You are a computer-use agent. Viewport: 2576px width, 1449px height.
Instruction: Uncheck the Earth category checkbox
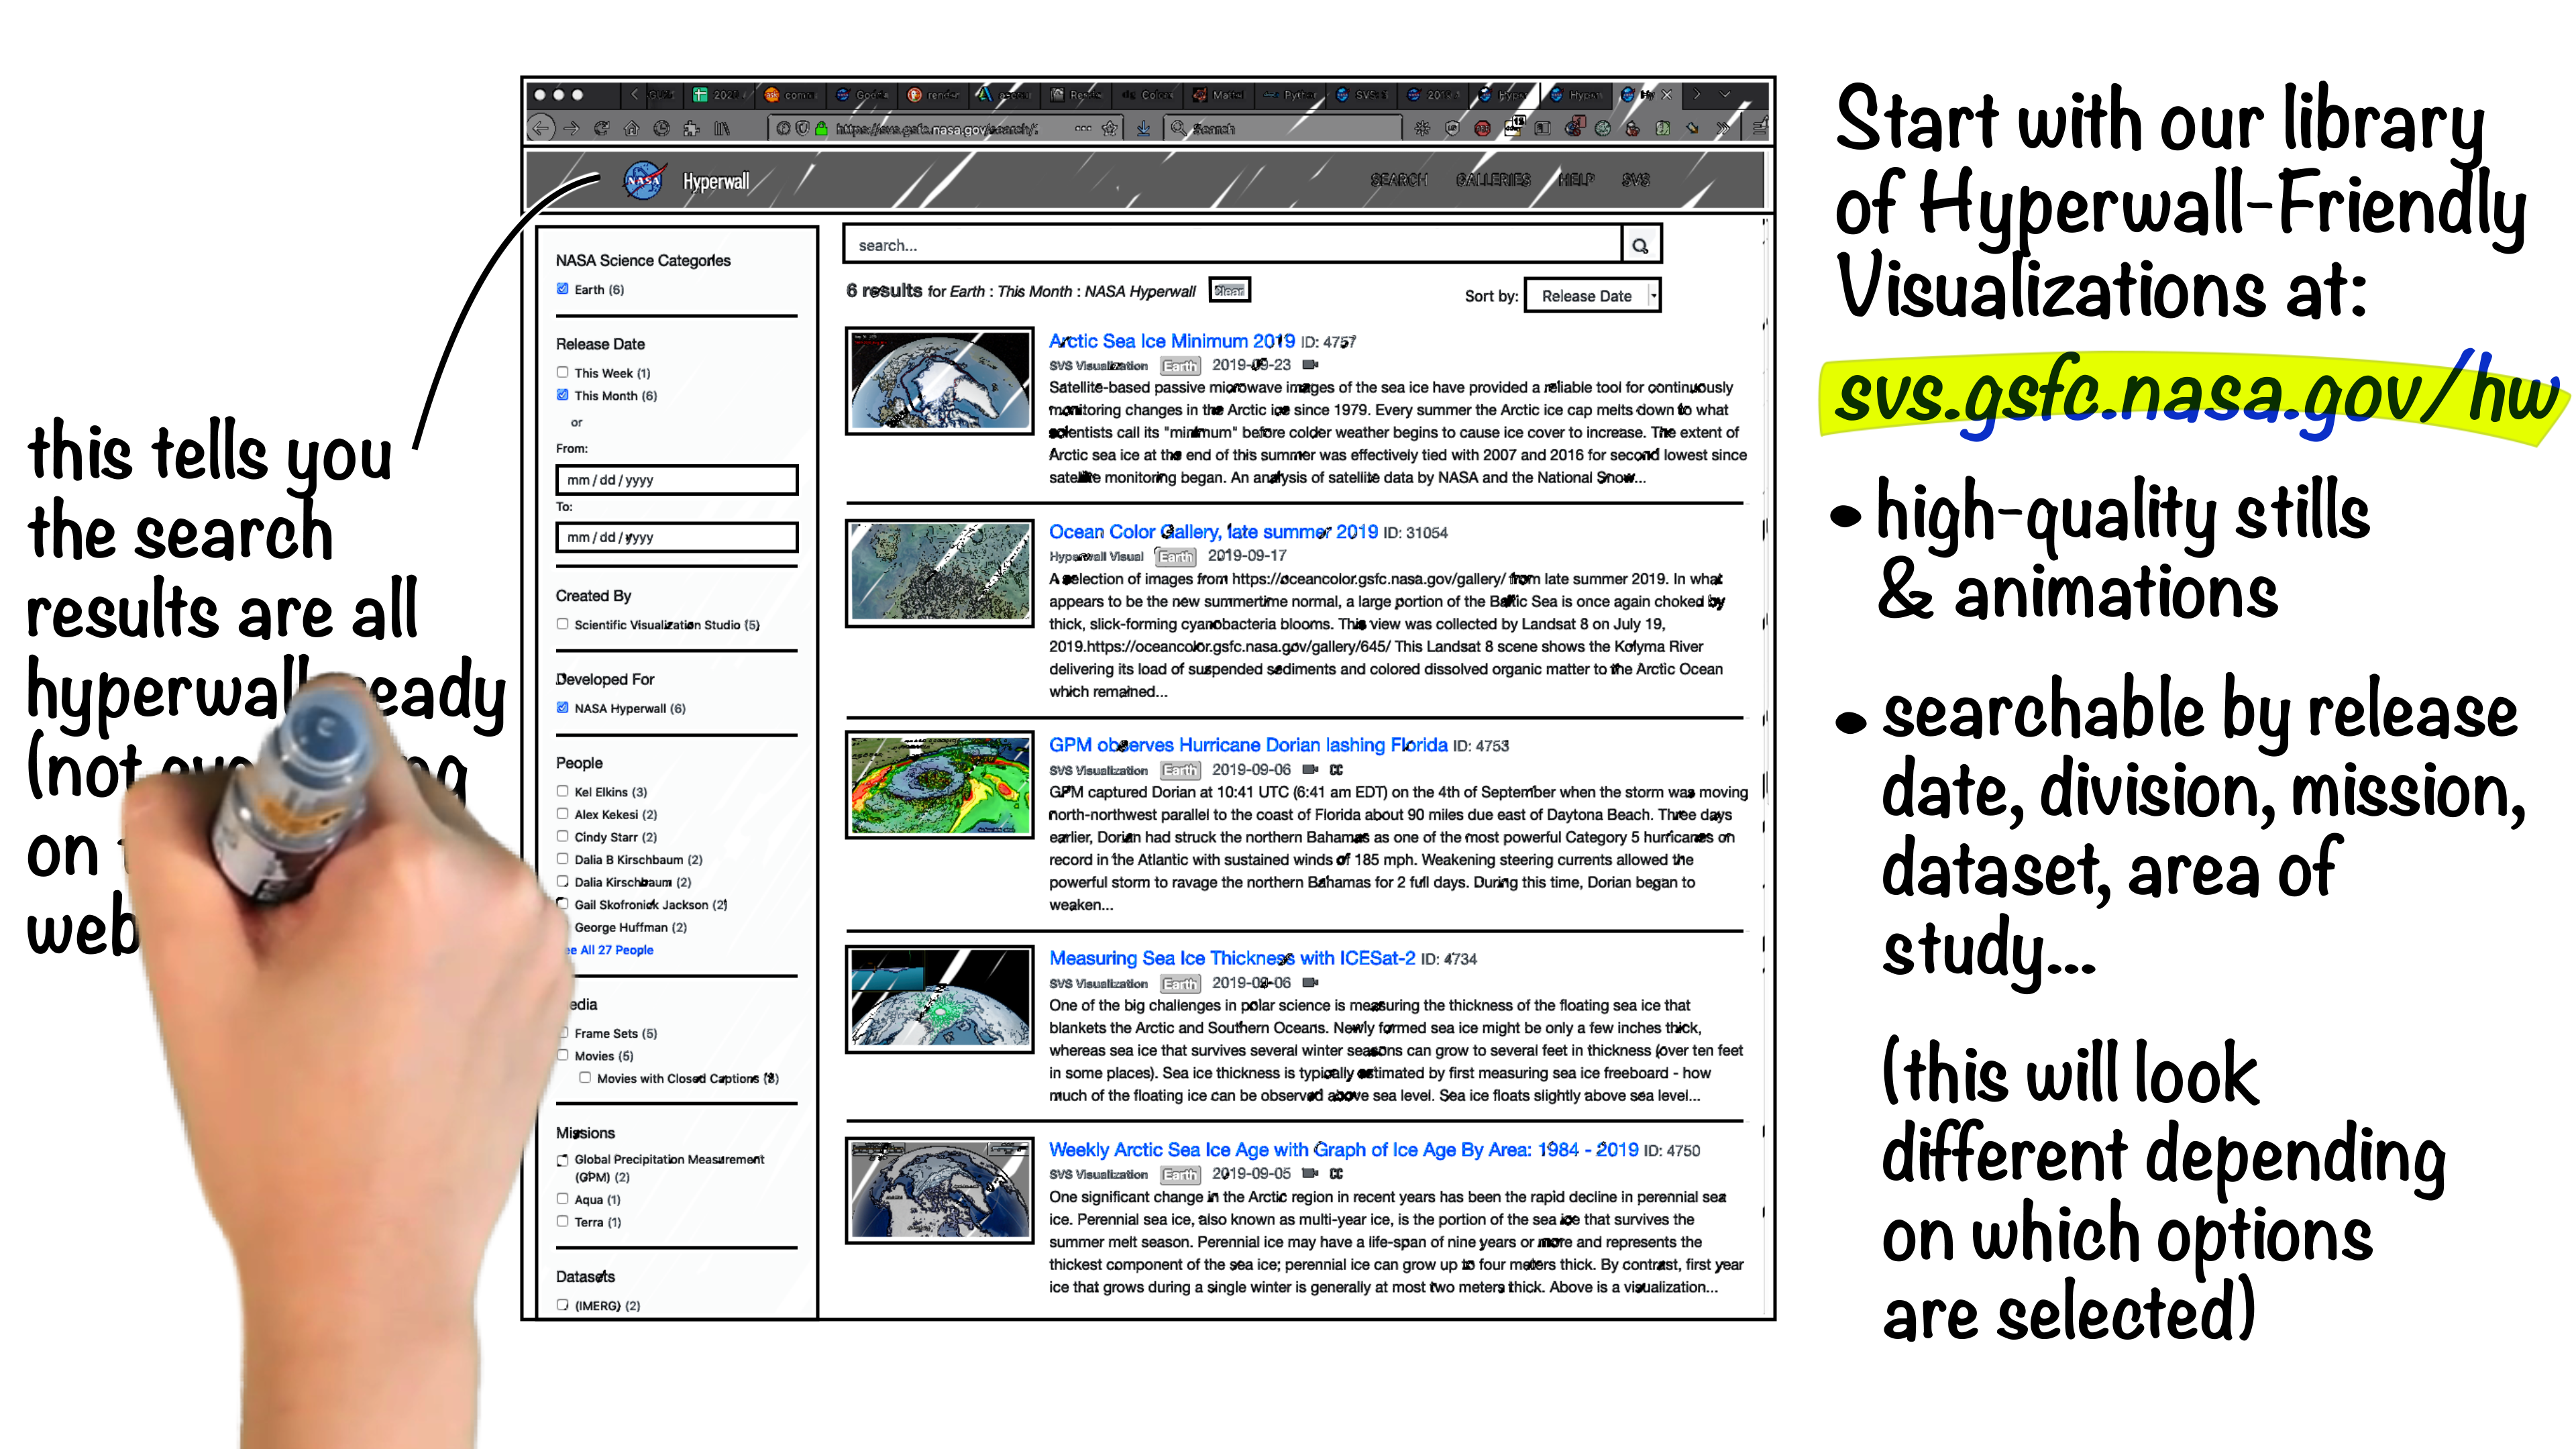(x=562, y=289)
